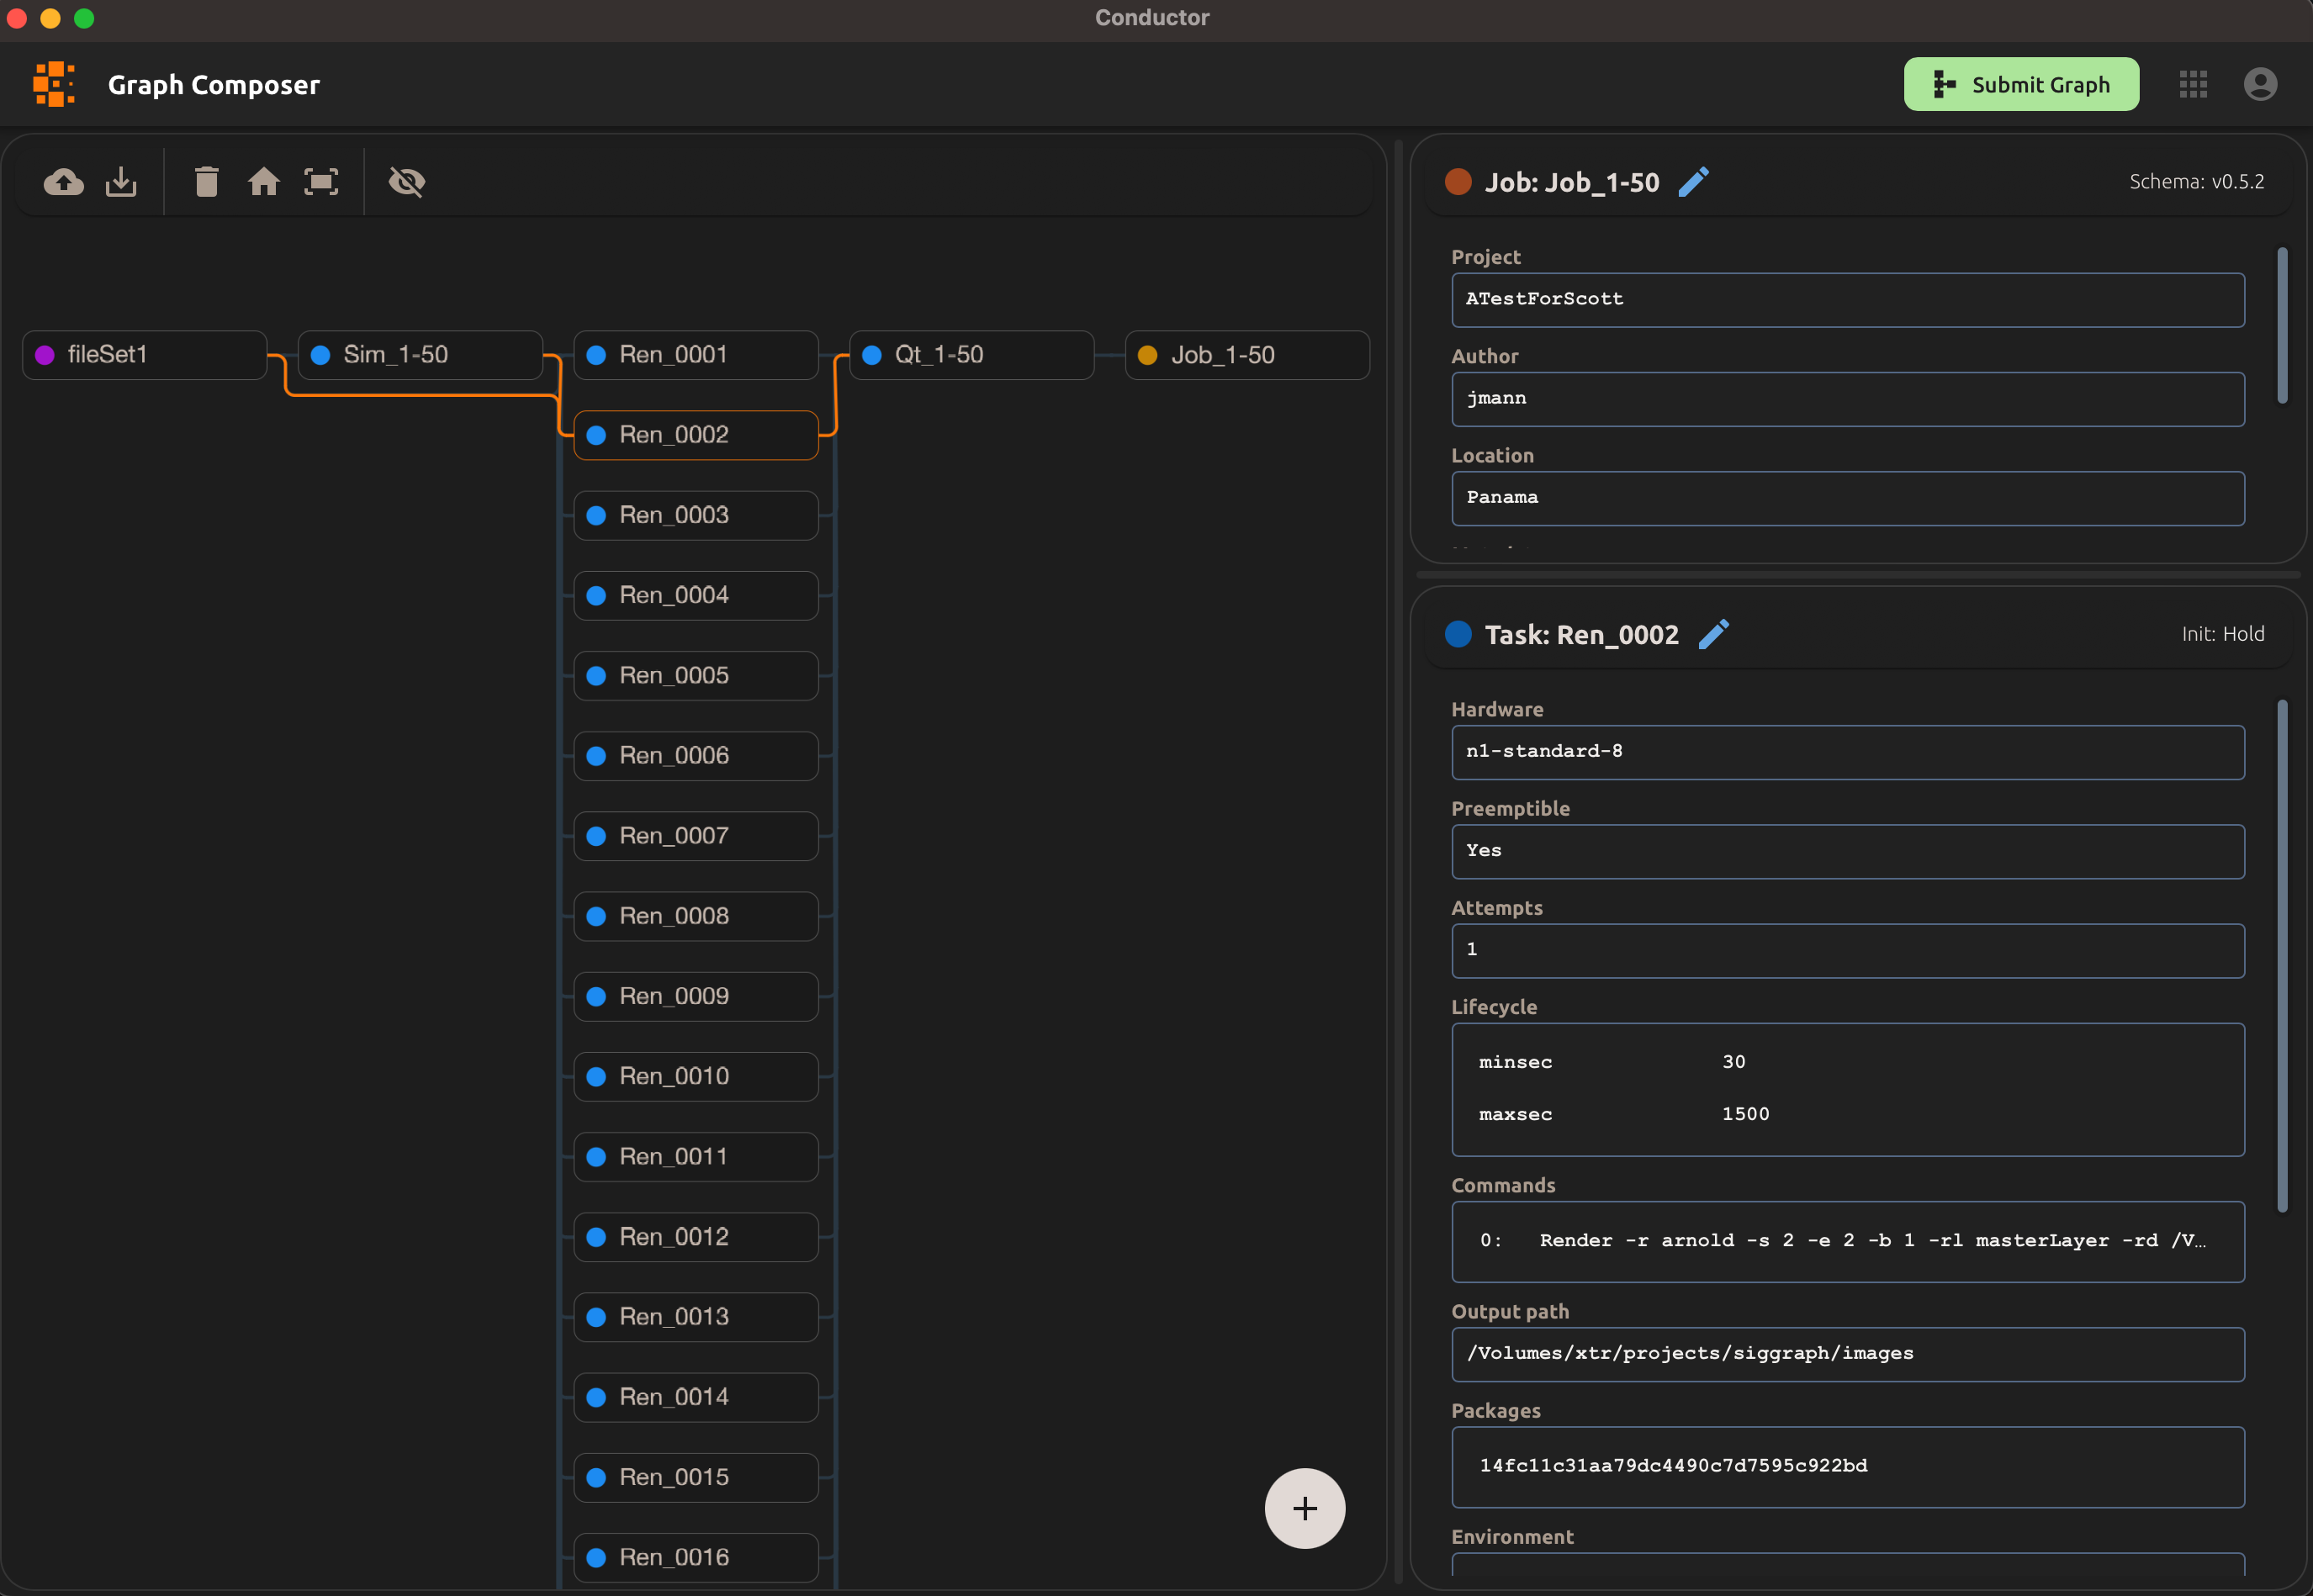Click the Author field showing jmann
This screenshot has width=2313, height=1596.
click(x=1848, y=399)
